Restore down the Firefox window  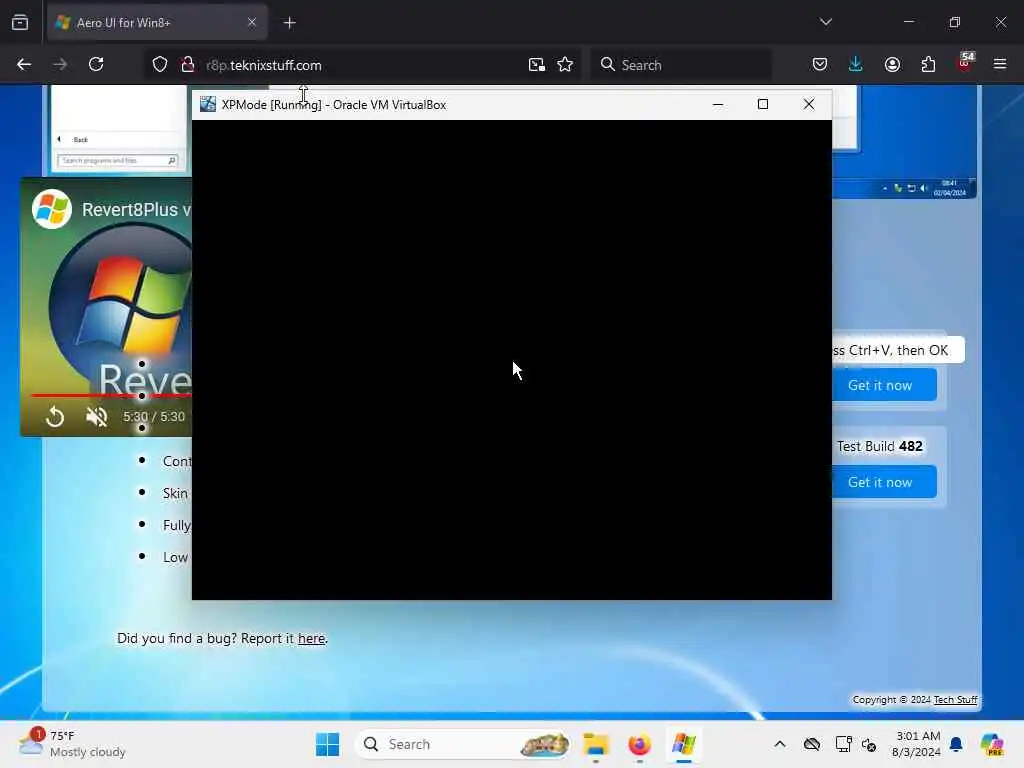(x=955, y=22)
